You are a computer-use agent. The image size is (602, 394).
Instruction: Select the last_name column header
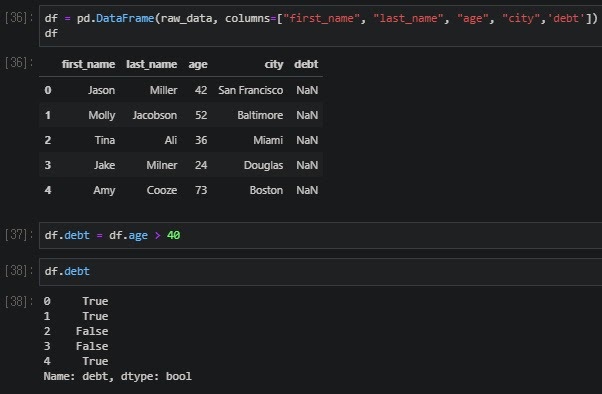(152, 64)
